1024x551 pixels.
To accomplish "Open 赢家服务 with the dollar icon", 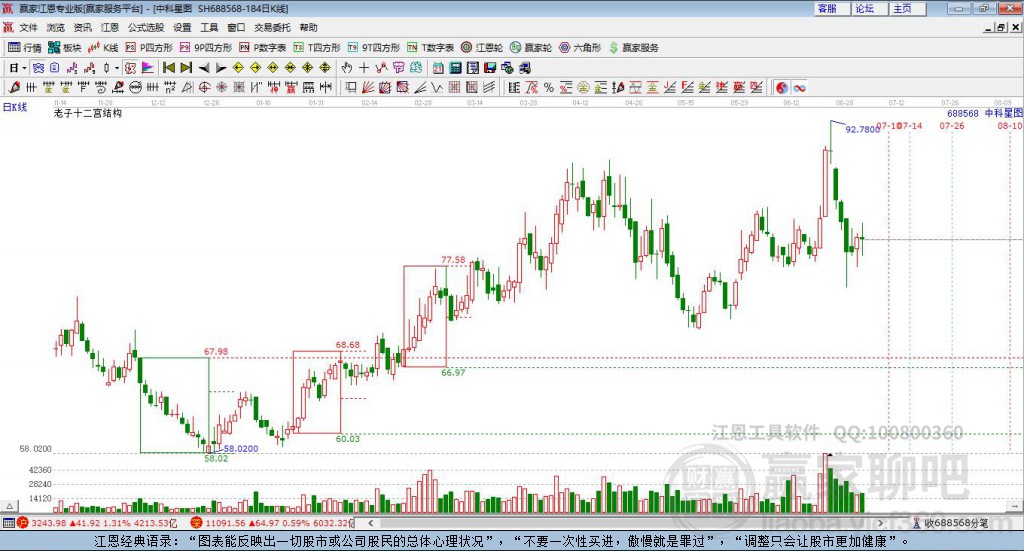I will (x=633, y=48).
